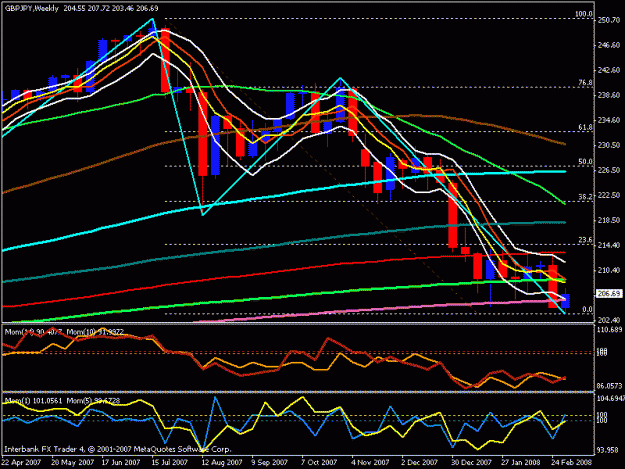Click the 12 Aug 2007 date label
The image size is (625, 469).
coord(222,462)
